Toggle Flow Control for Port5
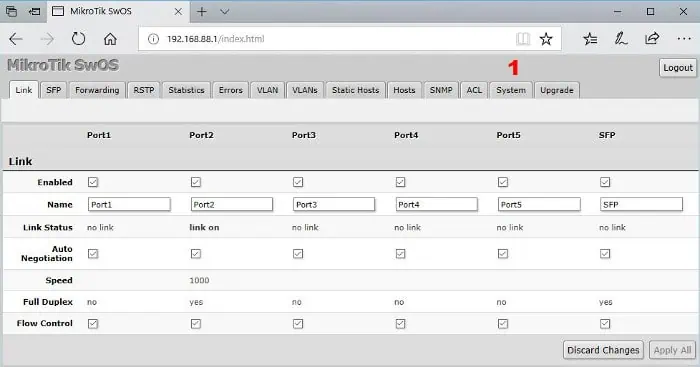Viewport: 700px width, 367px height. 503,324
